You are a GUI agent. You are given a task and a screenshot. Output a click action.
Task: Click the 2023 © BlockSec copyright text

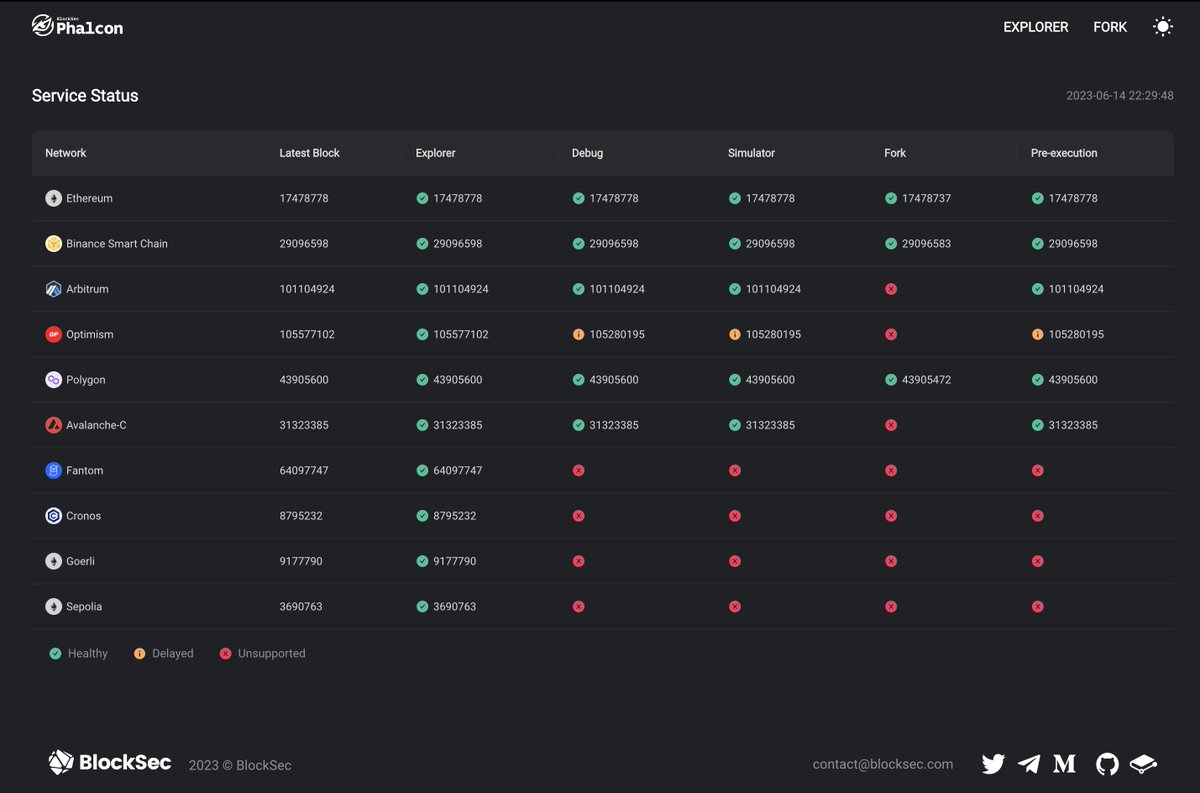(x=240, y=765)
